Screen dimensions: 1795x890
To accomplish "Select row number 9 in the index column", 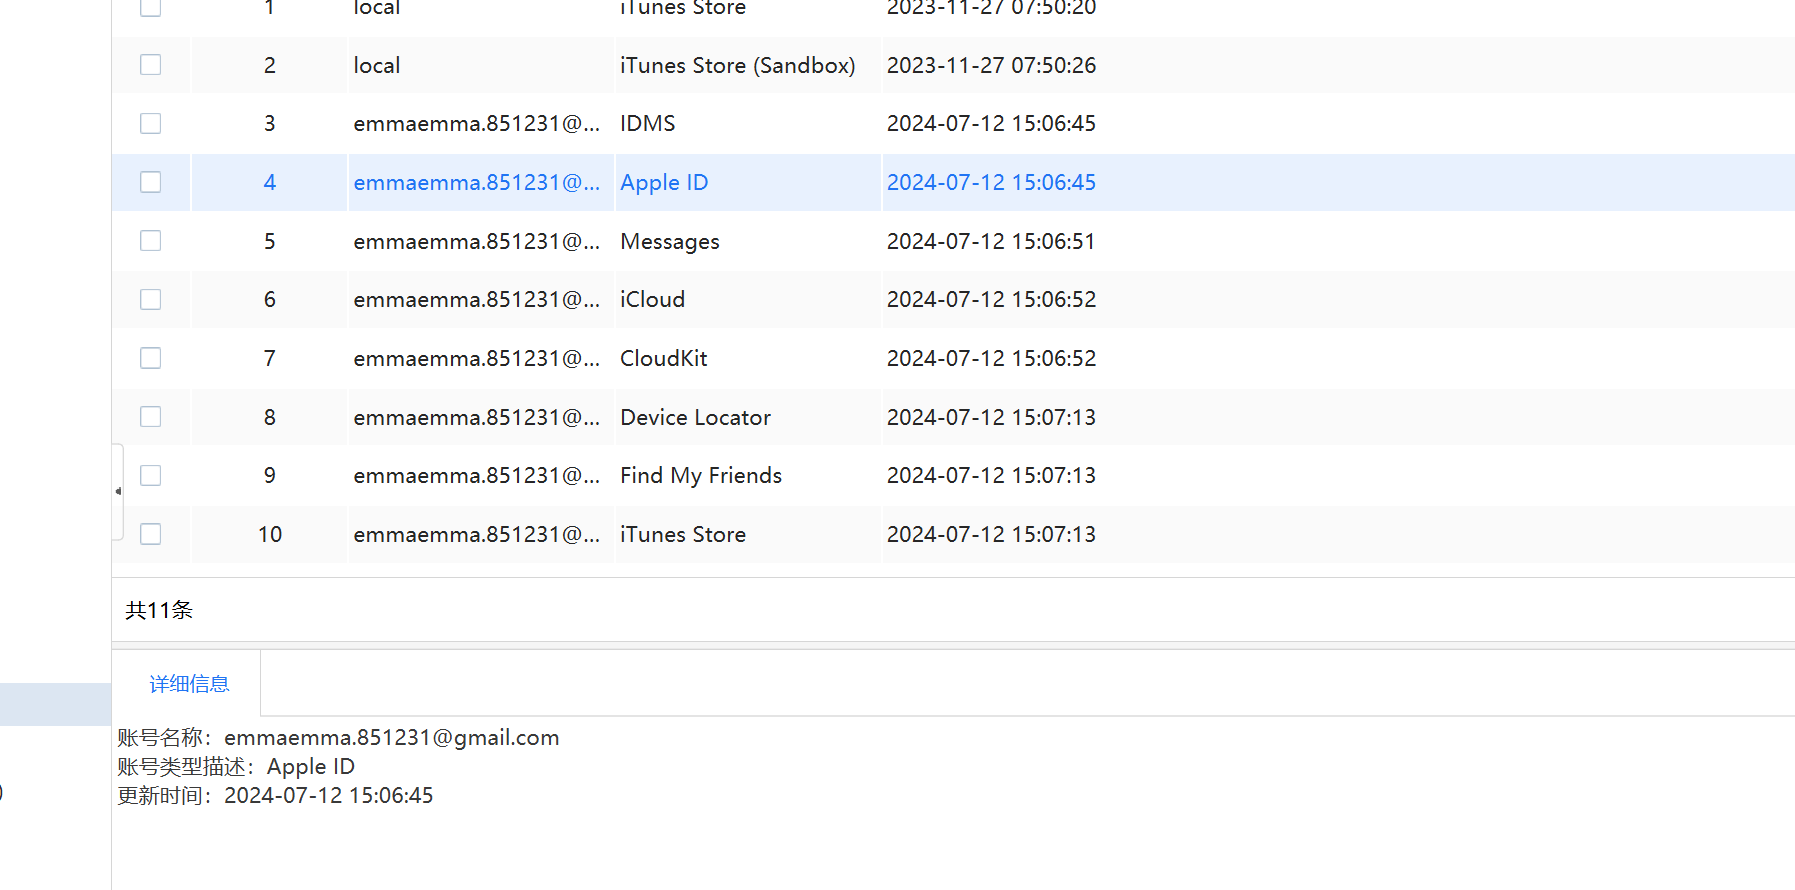I will (x=270, y=475).
